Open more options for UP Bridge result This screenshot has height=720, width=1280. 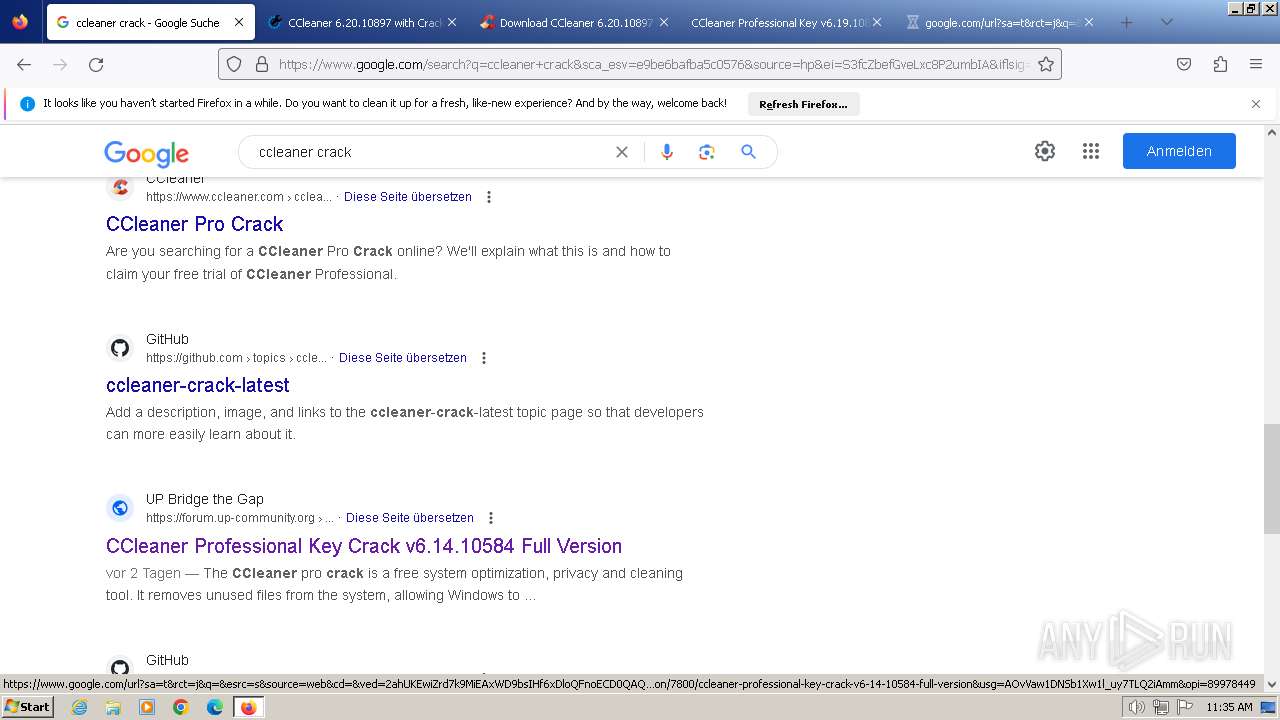491,518
